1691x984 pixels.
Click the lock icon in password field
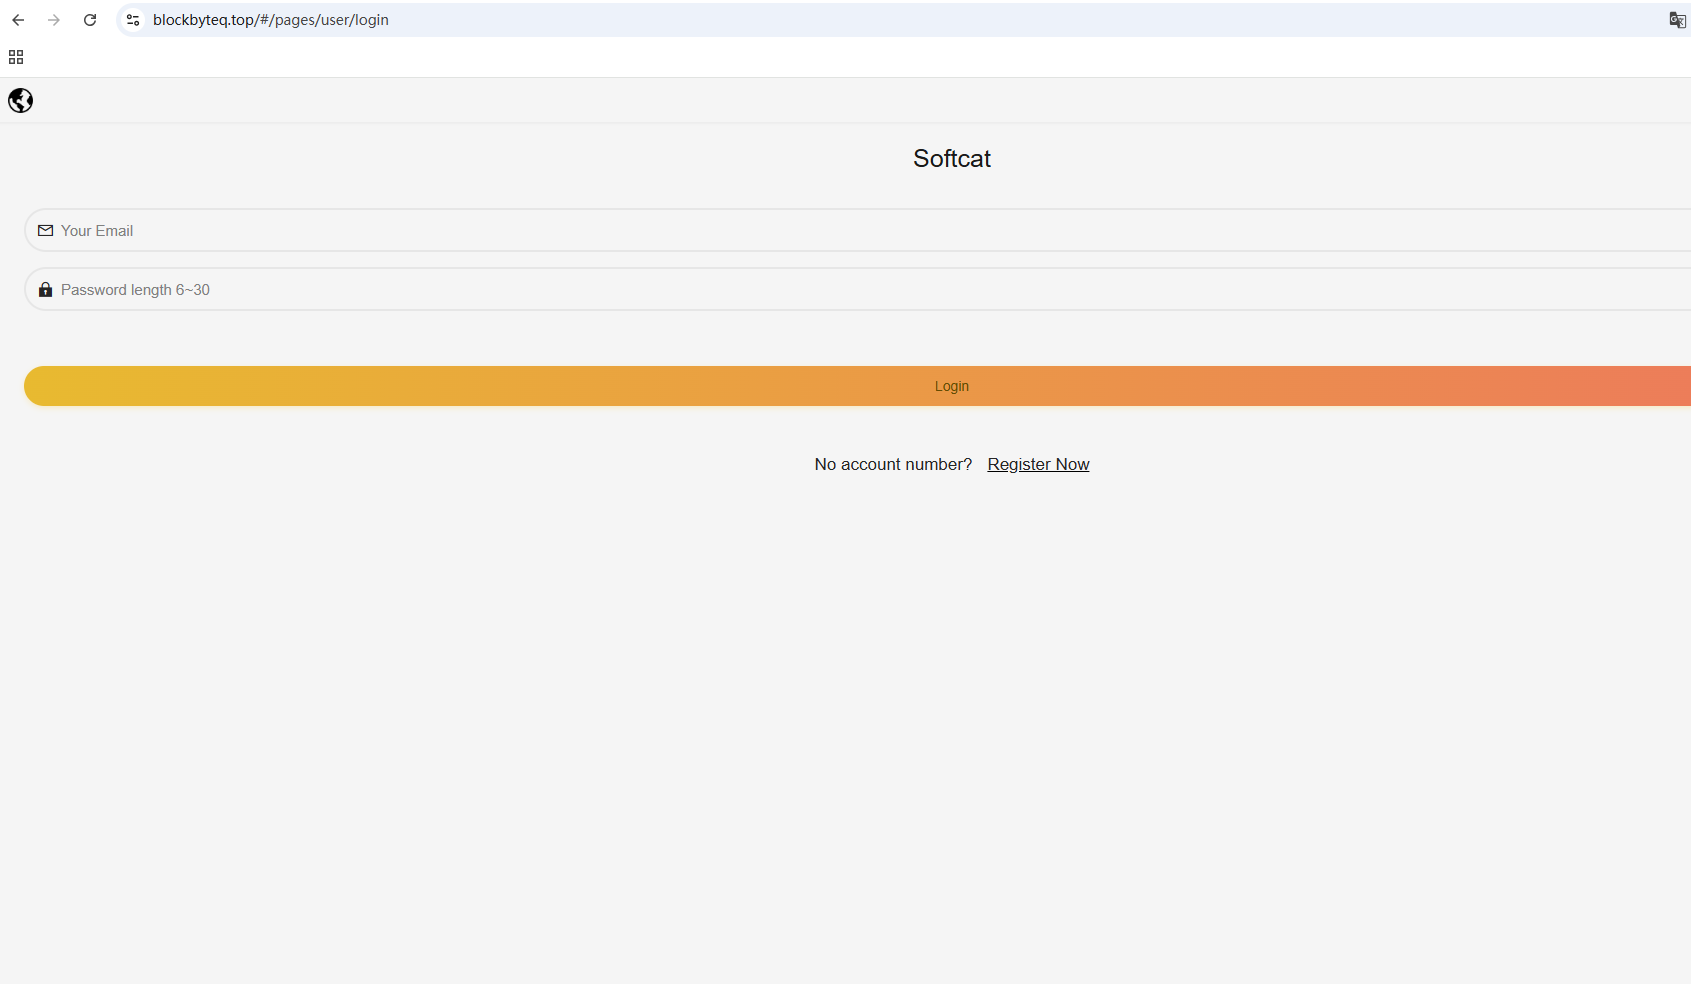45,290
